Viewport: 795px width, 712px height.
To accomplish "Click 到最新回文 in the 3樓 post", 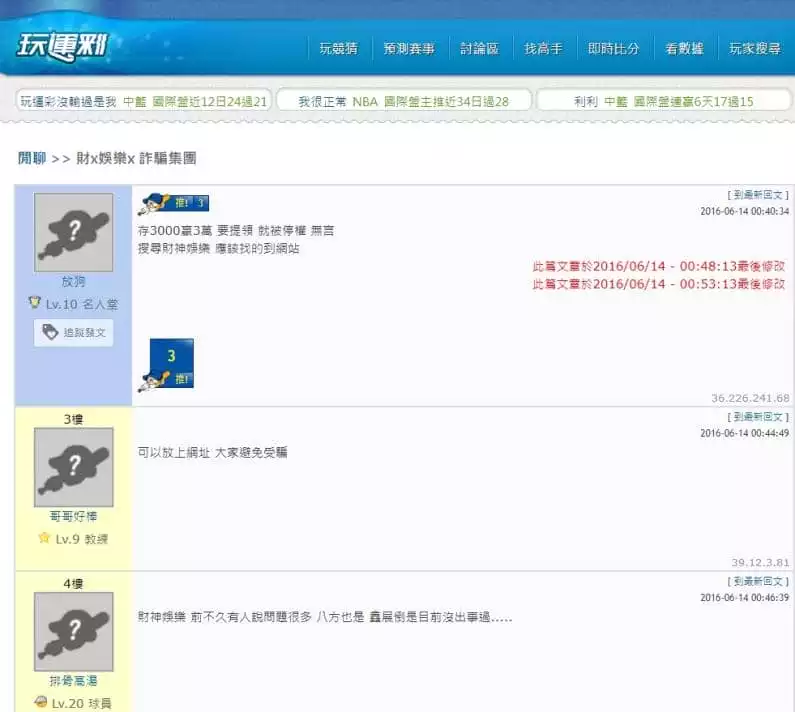I will pyautogui.click(x=758, y=417).
